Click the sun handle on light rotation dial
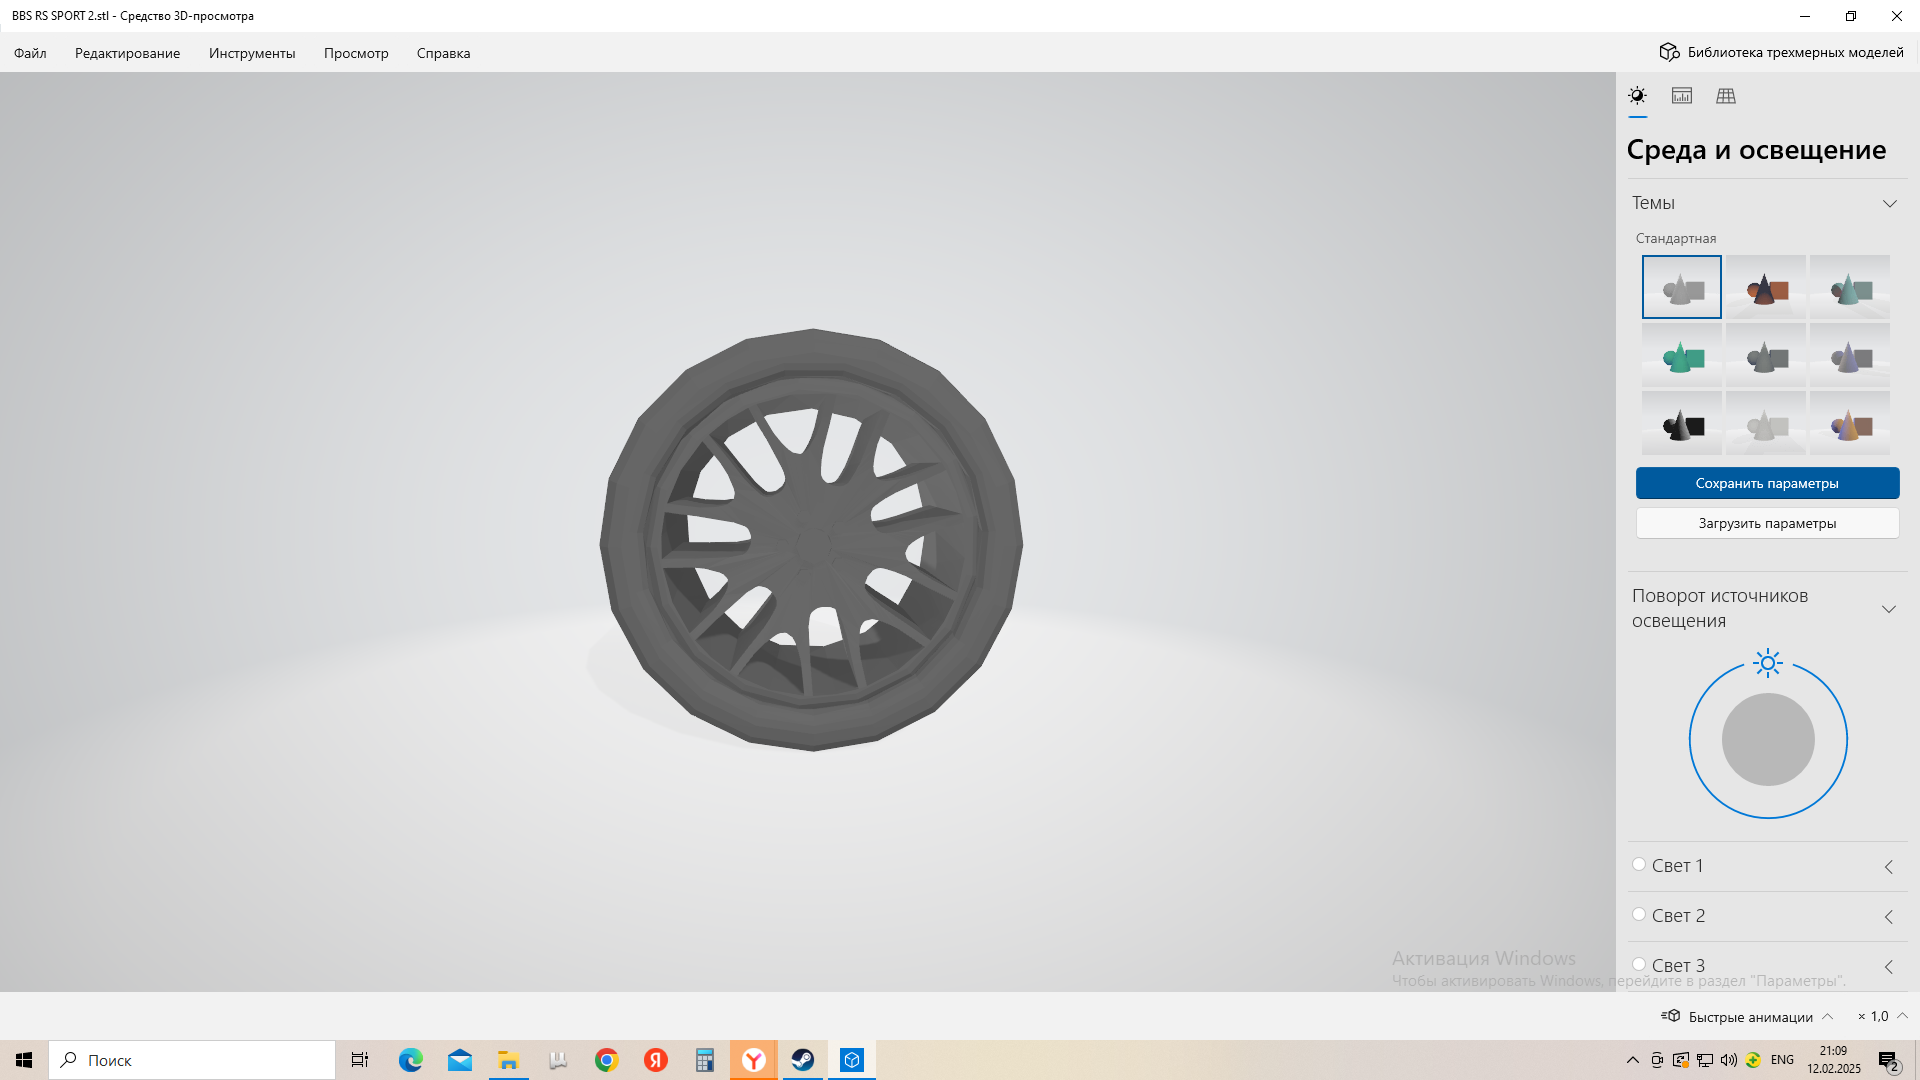 [1768, 663]
